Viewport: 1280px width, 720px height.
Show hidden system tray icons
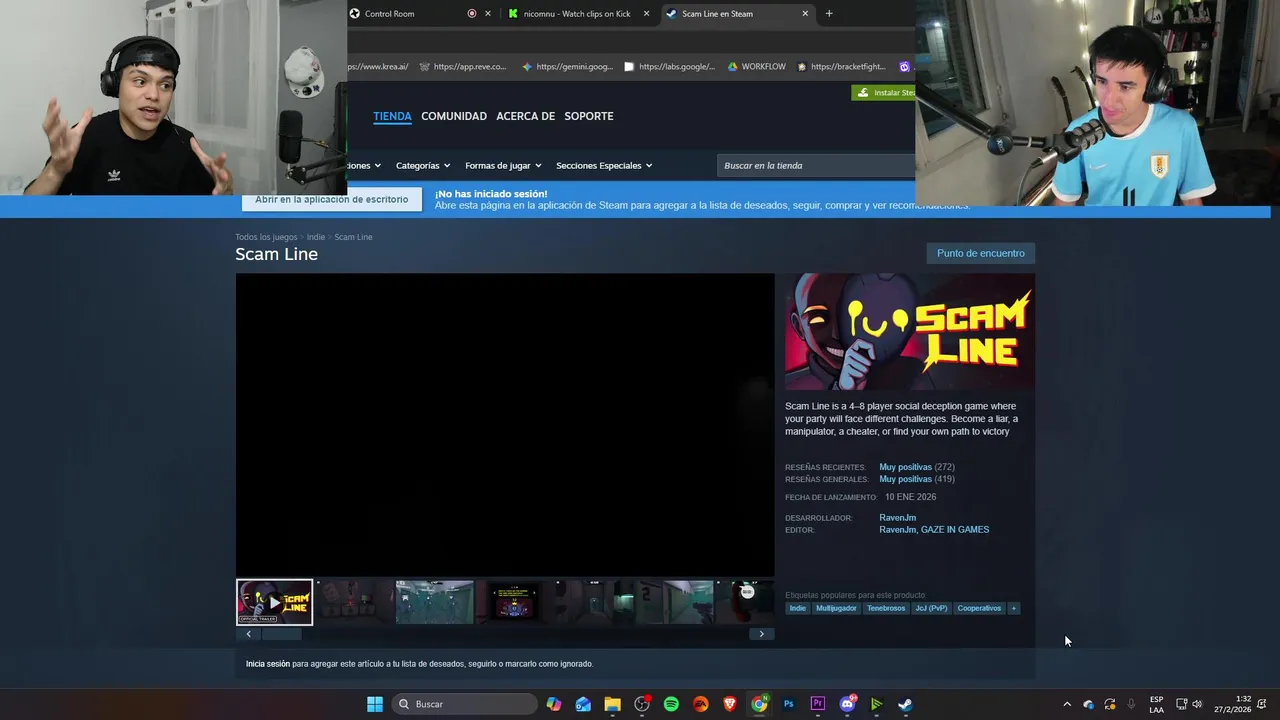[x=1066, y=704]
